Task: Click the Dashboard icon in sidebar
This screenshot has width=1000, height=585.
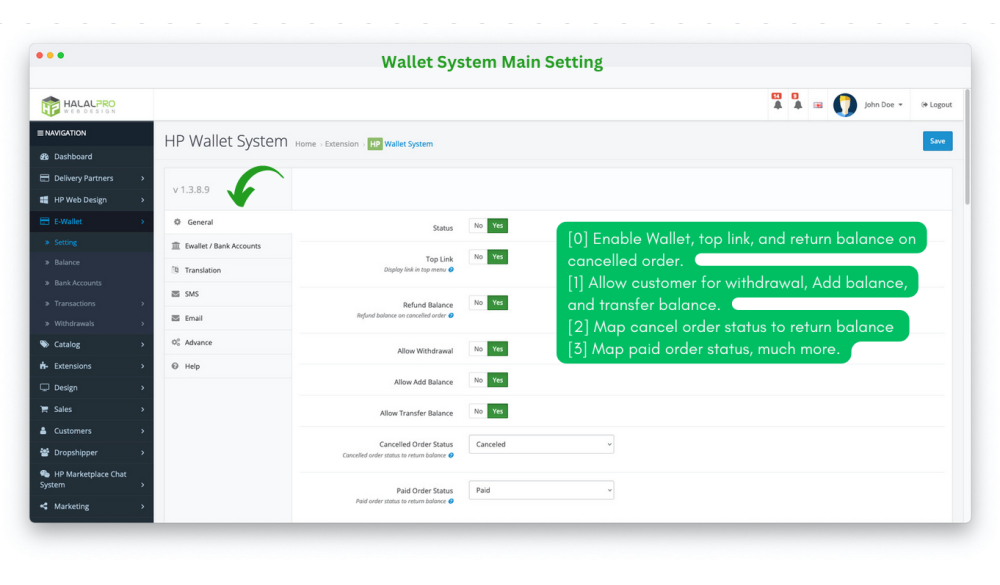Action: tap(44, 157)
